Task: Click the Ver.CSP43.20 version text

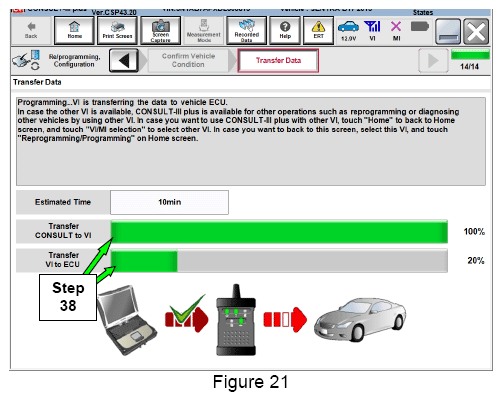Action: (114, 12)
